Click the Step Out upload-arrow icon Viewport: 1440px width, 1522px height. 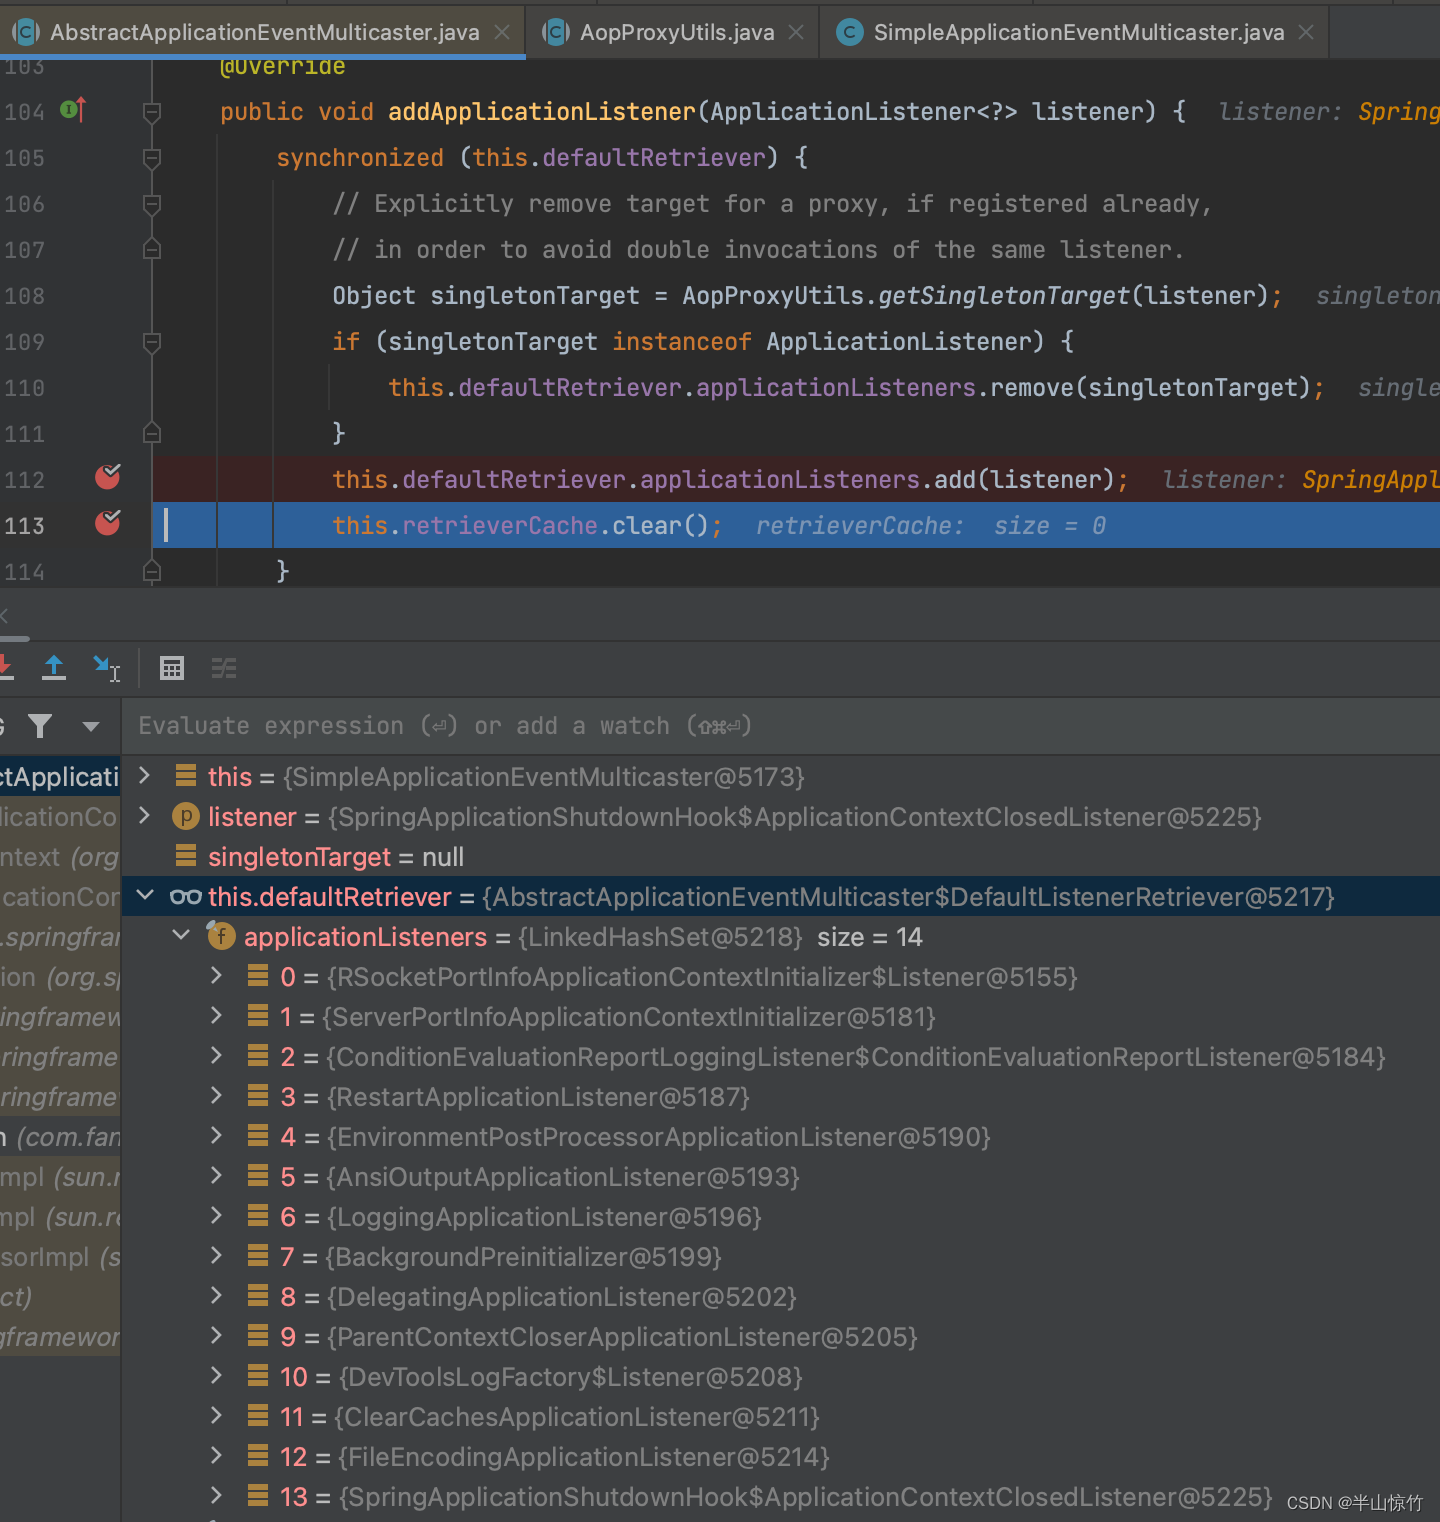(x=54, y=668)
